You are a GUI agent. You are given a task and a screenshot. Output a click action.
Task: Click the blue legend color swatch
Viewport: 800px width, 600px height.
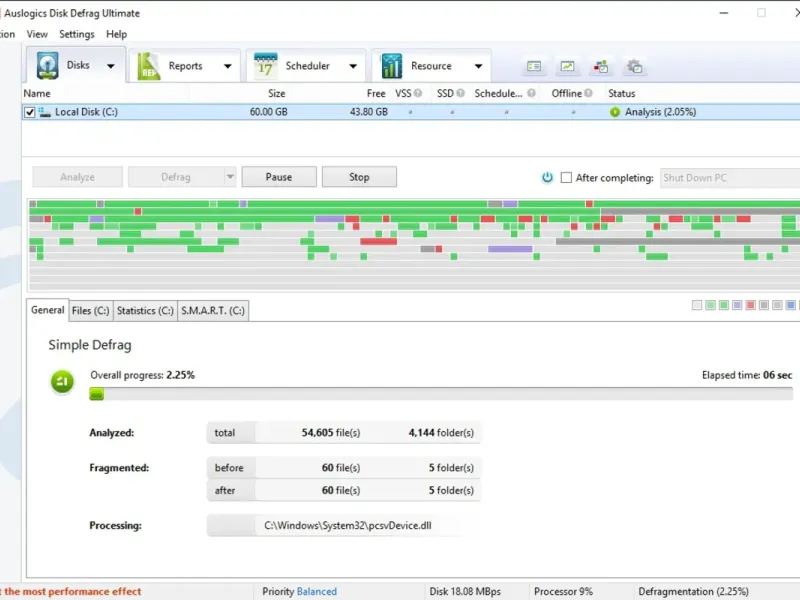(790, 305)
